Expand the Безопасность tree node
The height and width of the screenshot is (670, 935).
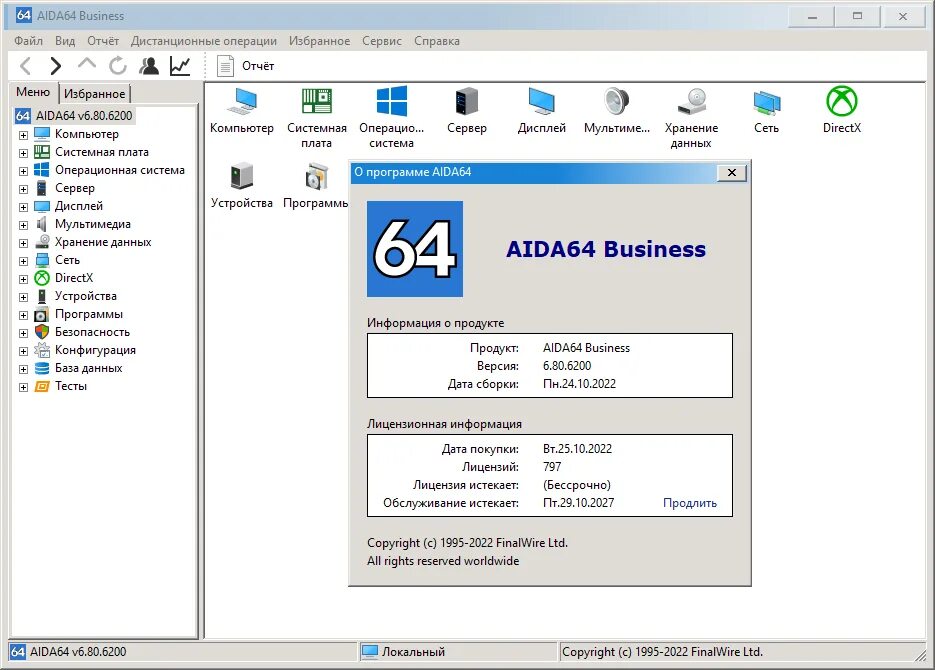click(22, 331)
